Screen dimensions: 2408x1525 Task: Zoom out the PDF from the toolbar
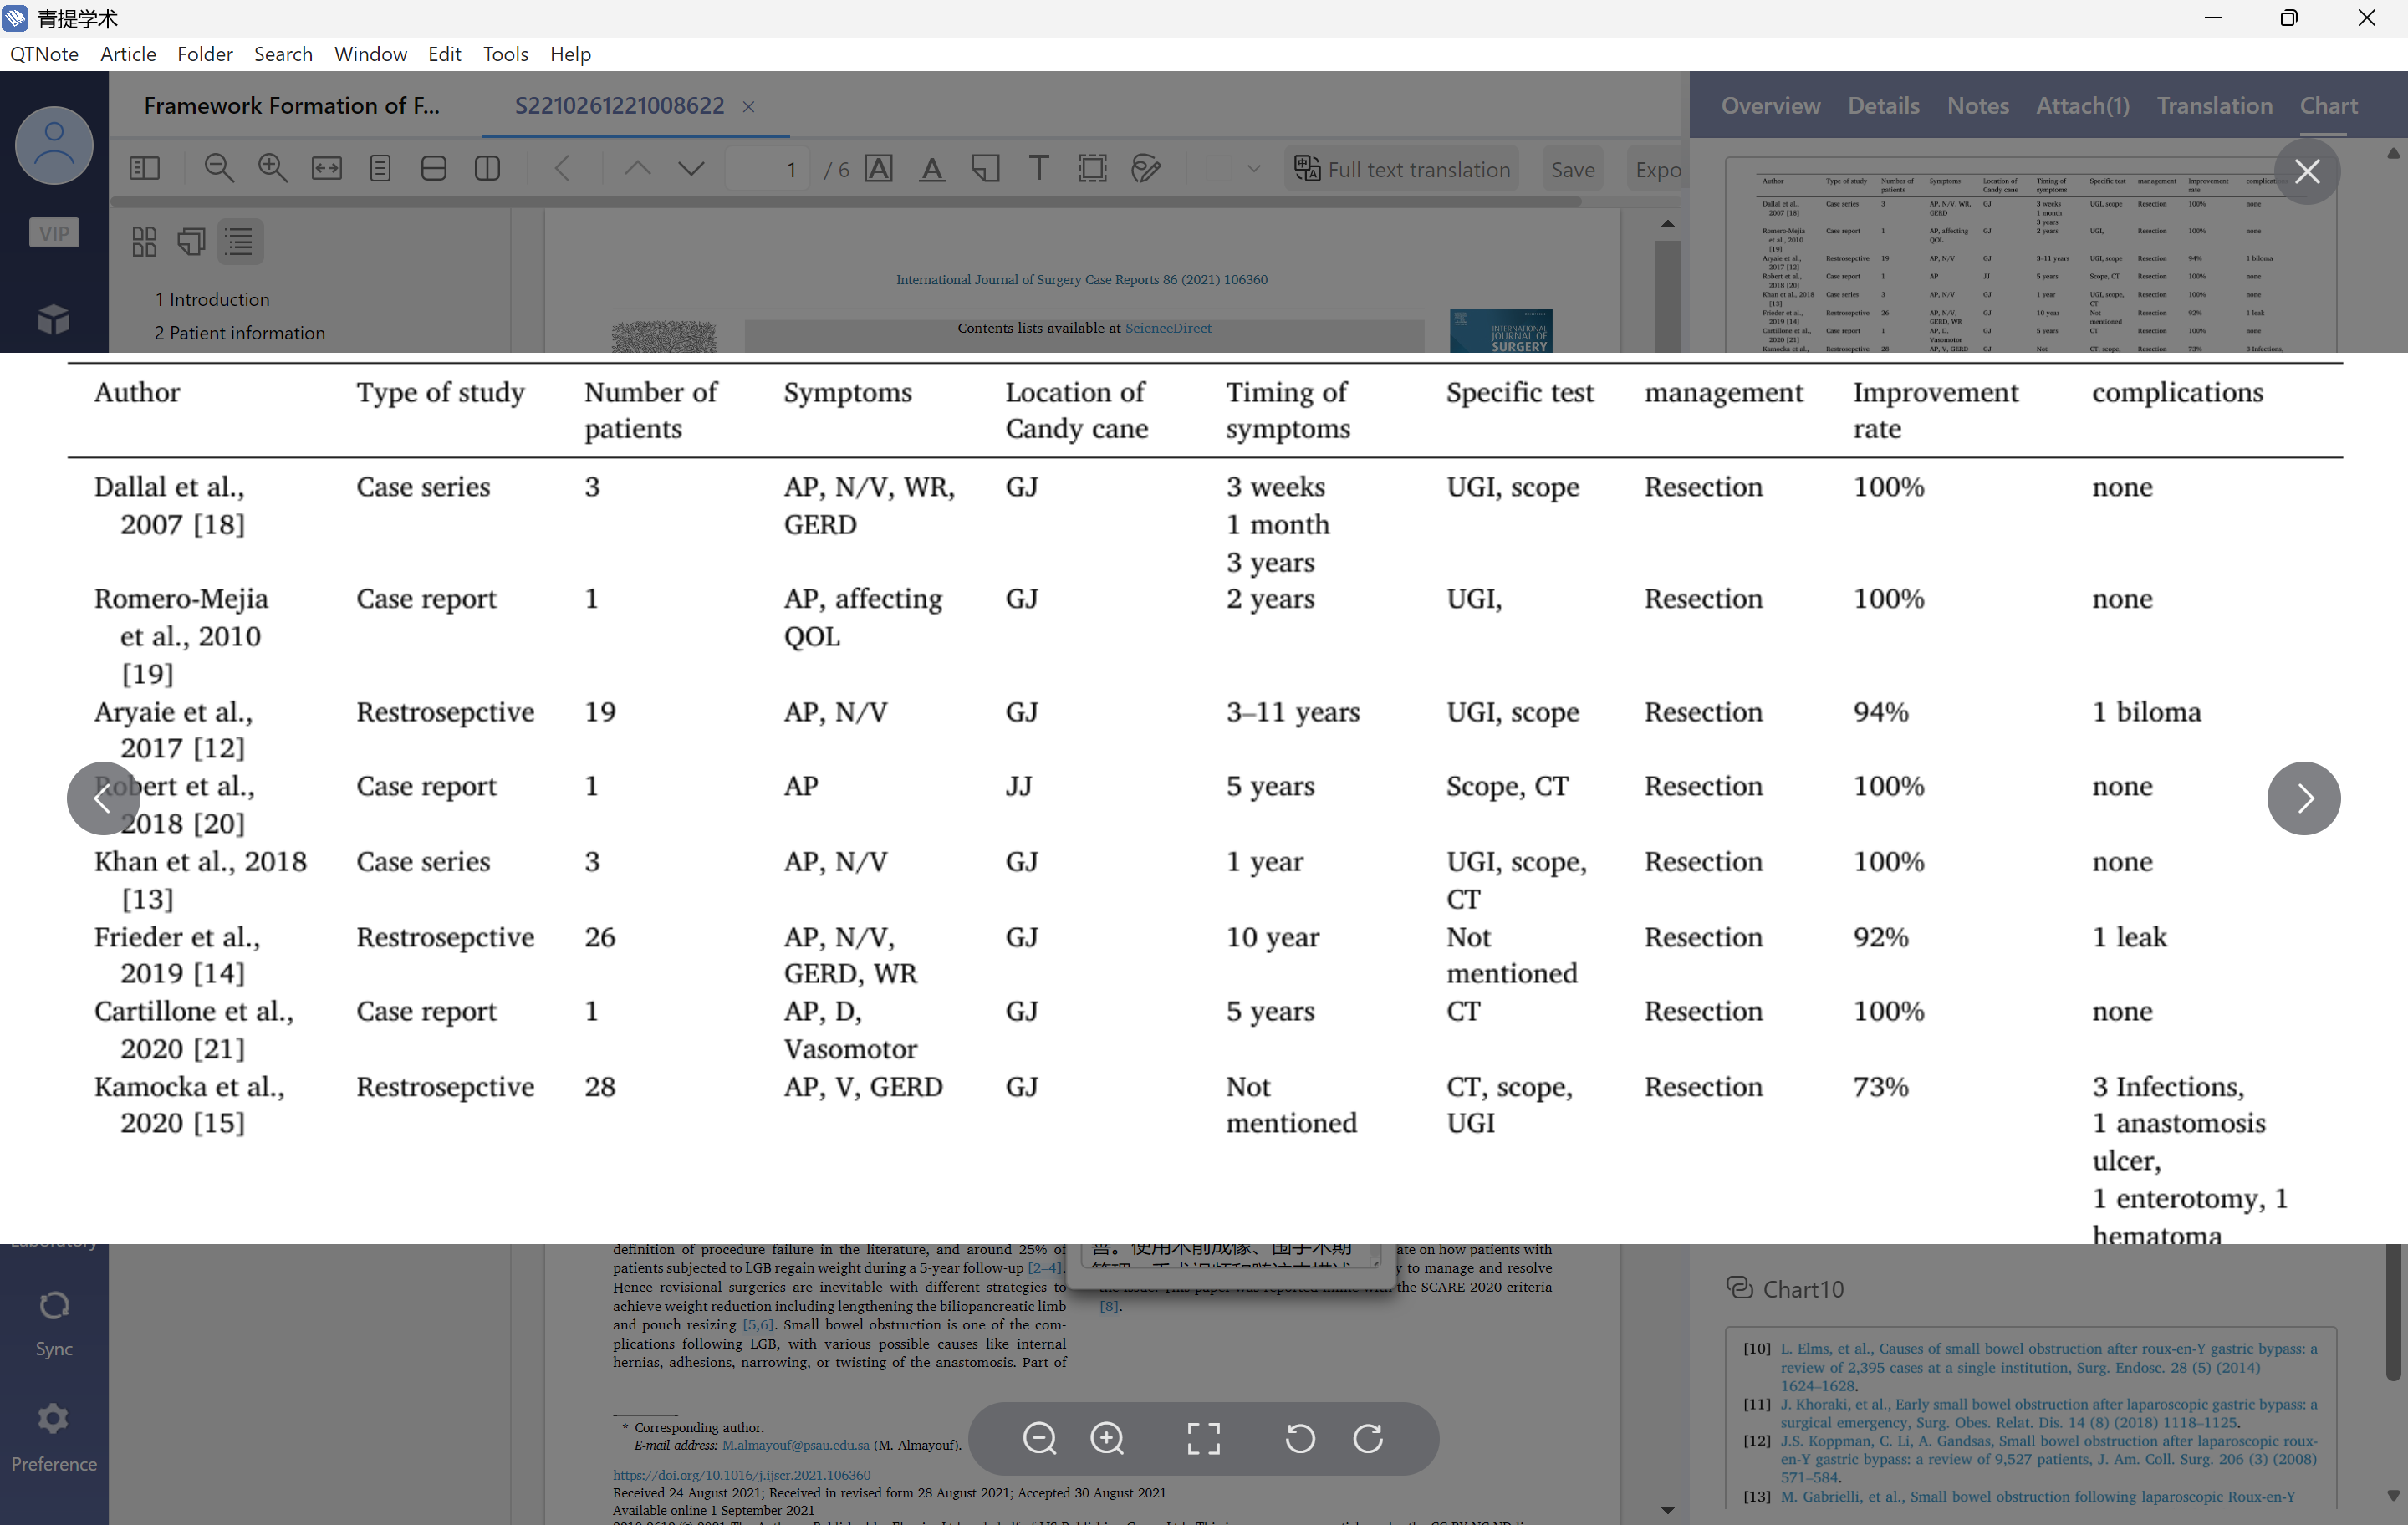click(x=219, y=169)
